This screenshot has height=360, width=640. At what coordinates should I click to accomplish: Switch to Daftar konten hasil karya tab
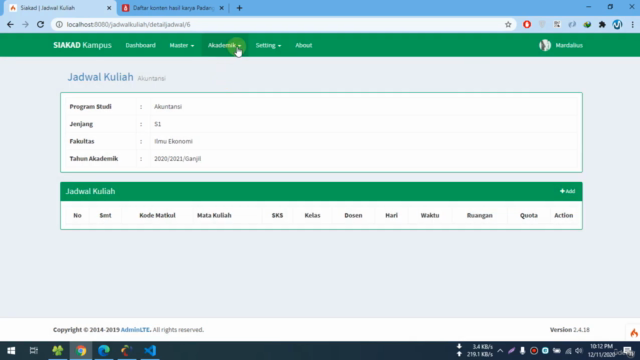pyautogui.click(x=173, y=8)
